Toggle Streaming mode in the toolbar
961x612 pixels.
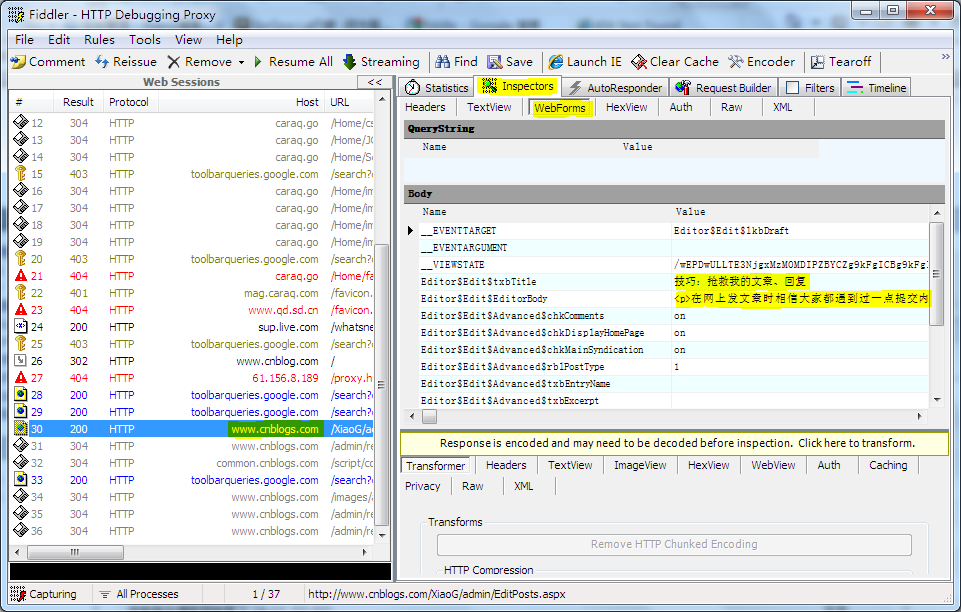coord(381,62)
